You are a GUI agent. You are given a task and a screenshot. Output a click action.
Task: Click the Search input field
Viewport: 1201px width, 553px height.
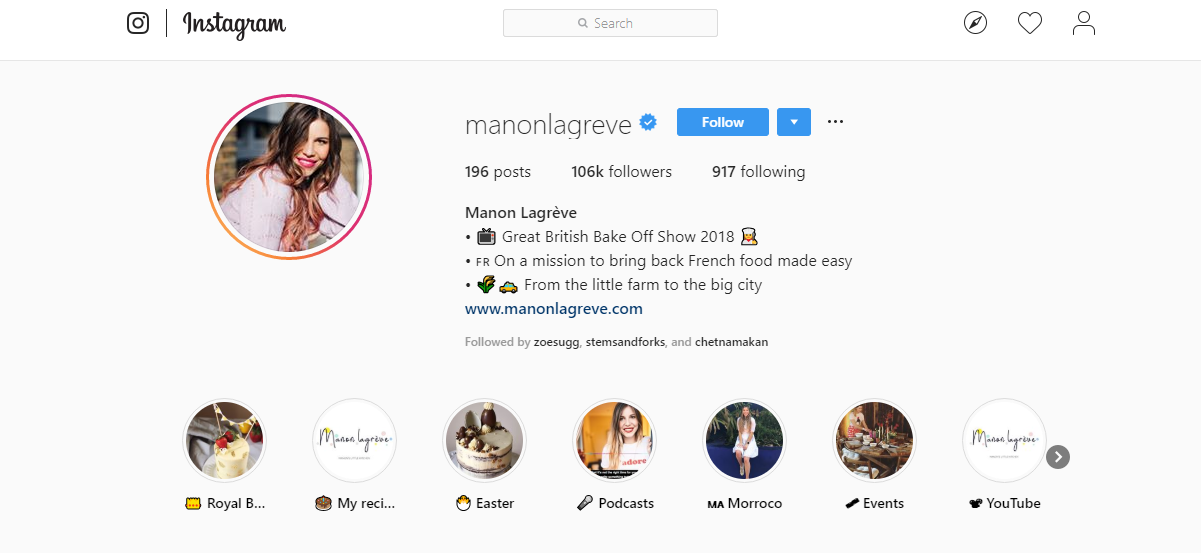point(610,23)
